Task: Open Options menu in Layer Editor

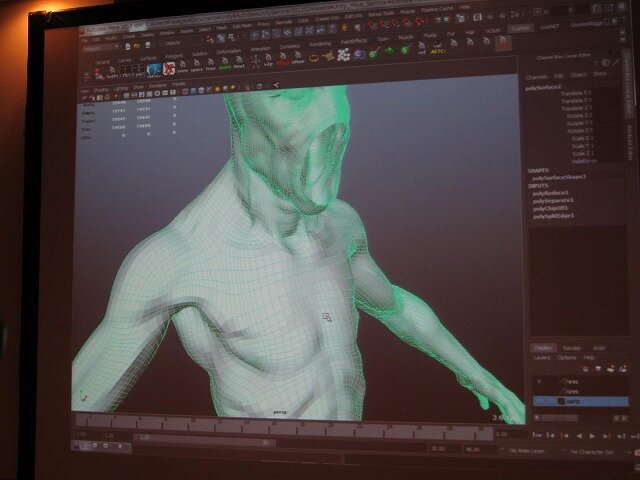Action: point(567,358)
